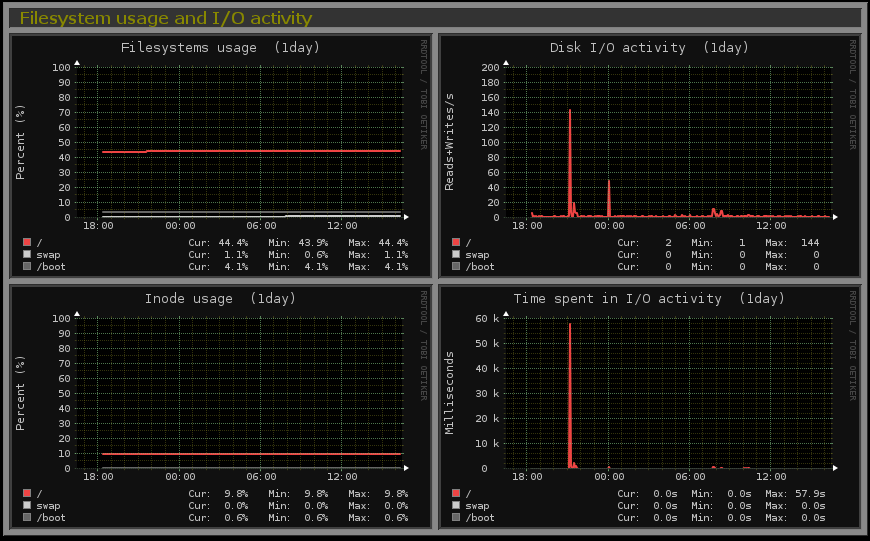Click the 'Max: 1.1%' swap value in Filesystems usage

pyautogui.click(x=378, y=255)
